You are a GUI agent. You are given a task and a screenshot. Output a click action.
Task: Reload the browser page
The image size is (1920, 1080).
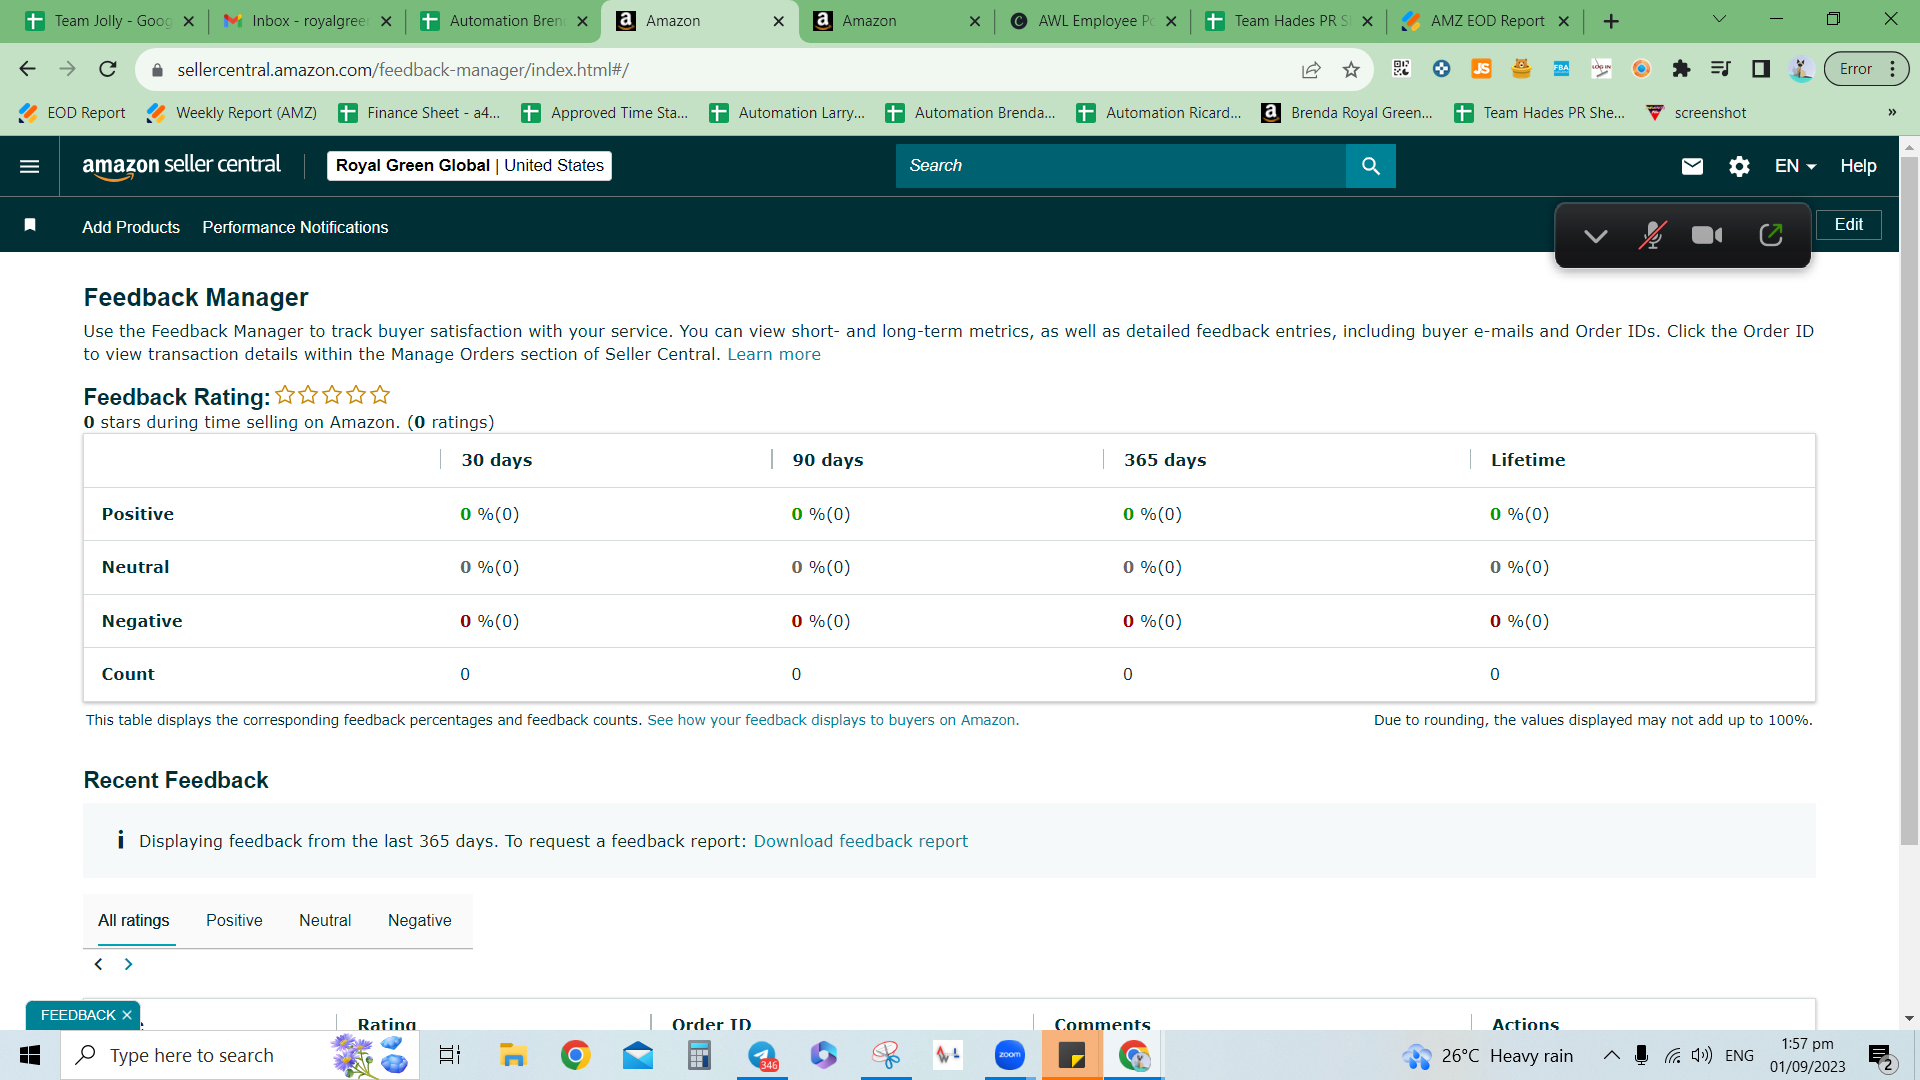tap(108, 69)
